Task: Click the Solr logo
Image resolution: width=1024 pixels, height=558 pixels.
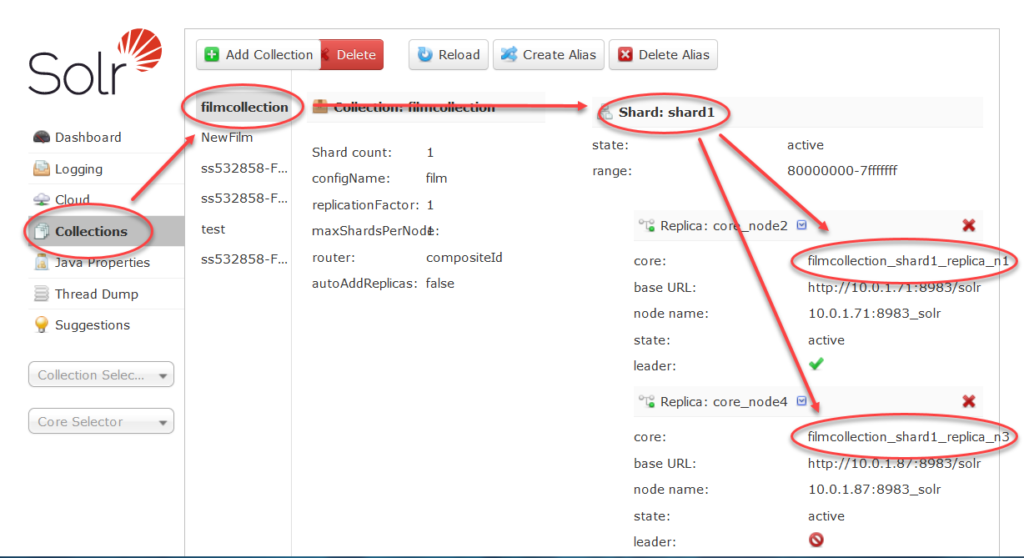Action: (95, 63)
